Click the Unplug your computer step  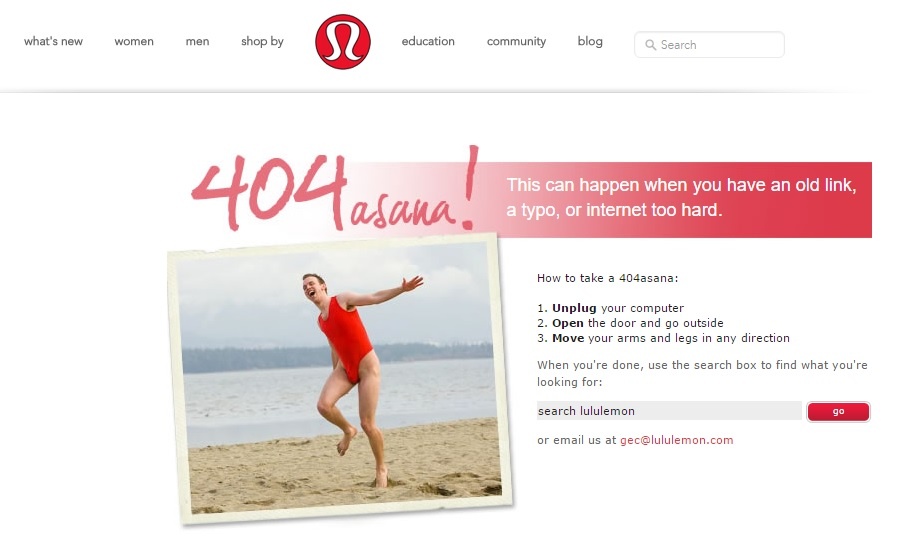611,308
